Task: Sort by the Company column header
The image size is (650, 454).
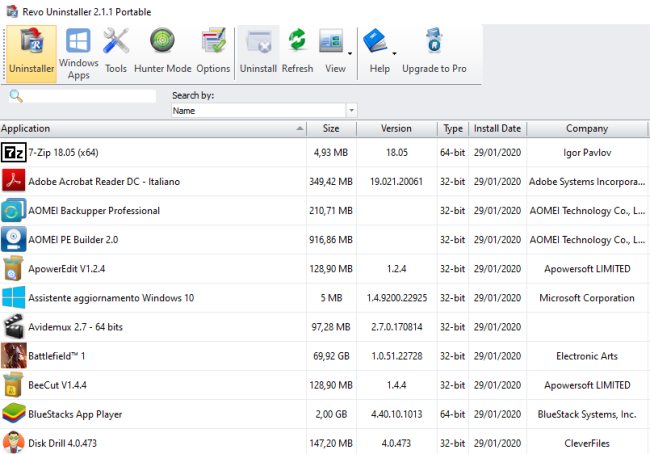Action: [587, 129]
